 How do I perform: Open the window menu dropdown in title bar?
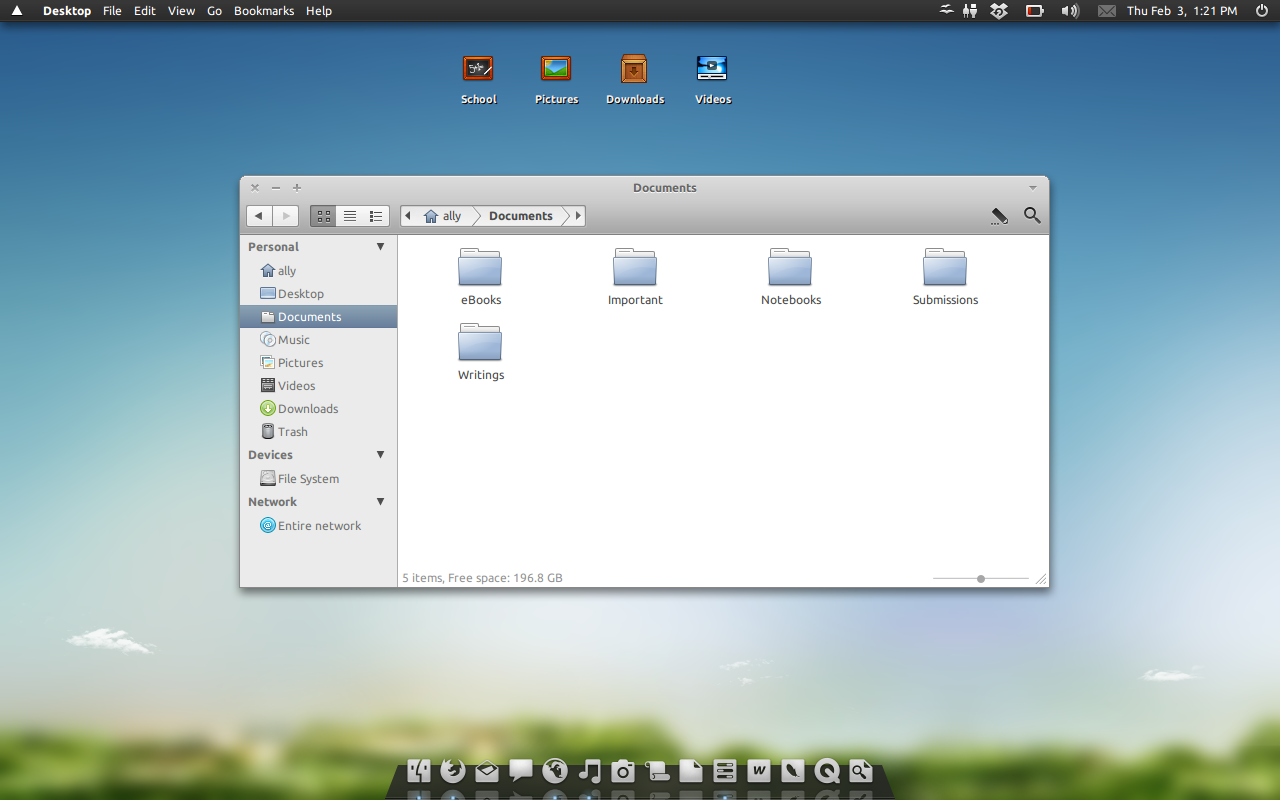1033,188
